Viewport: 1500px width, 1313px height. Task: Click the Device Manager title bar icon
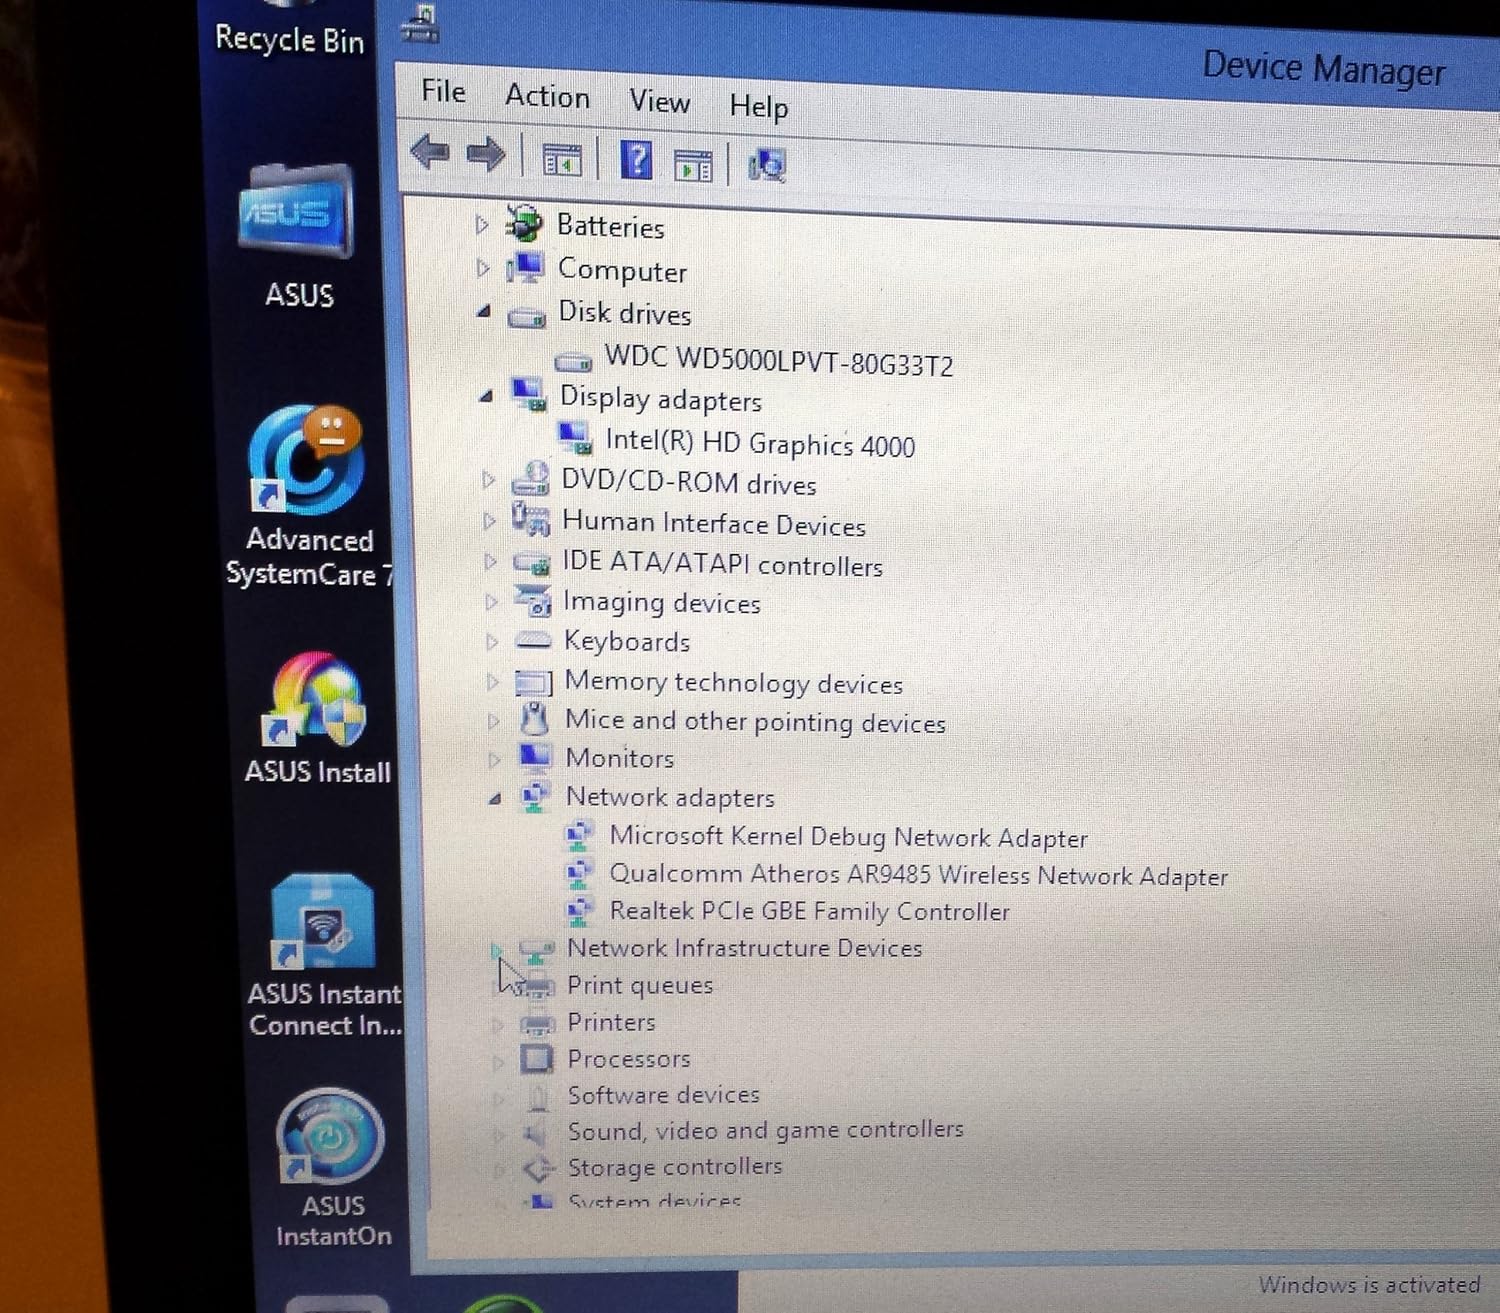tap(420, 23)
